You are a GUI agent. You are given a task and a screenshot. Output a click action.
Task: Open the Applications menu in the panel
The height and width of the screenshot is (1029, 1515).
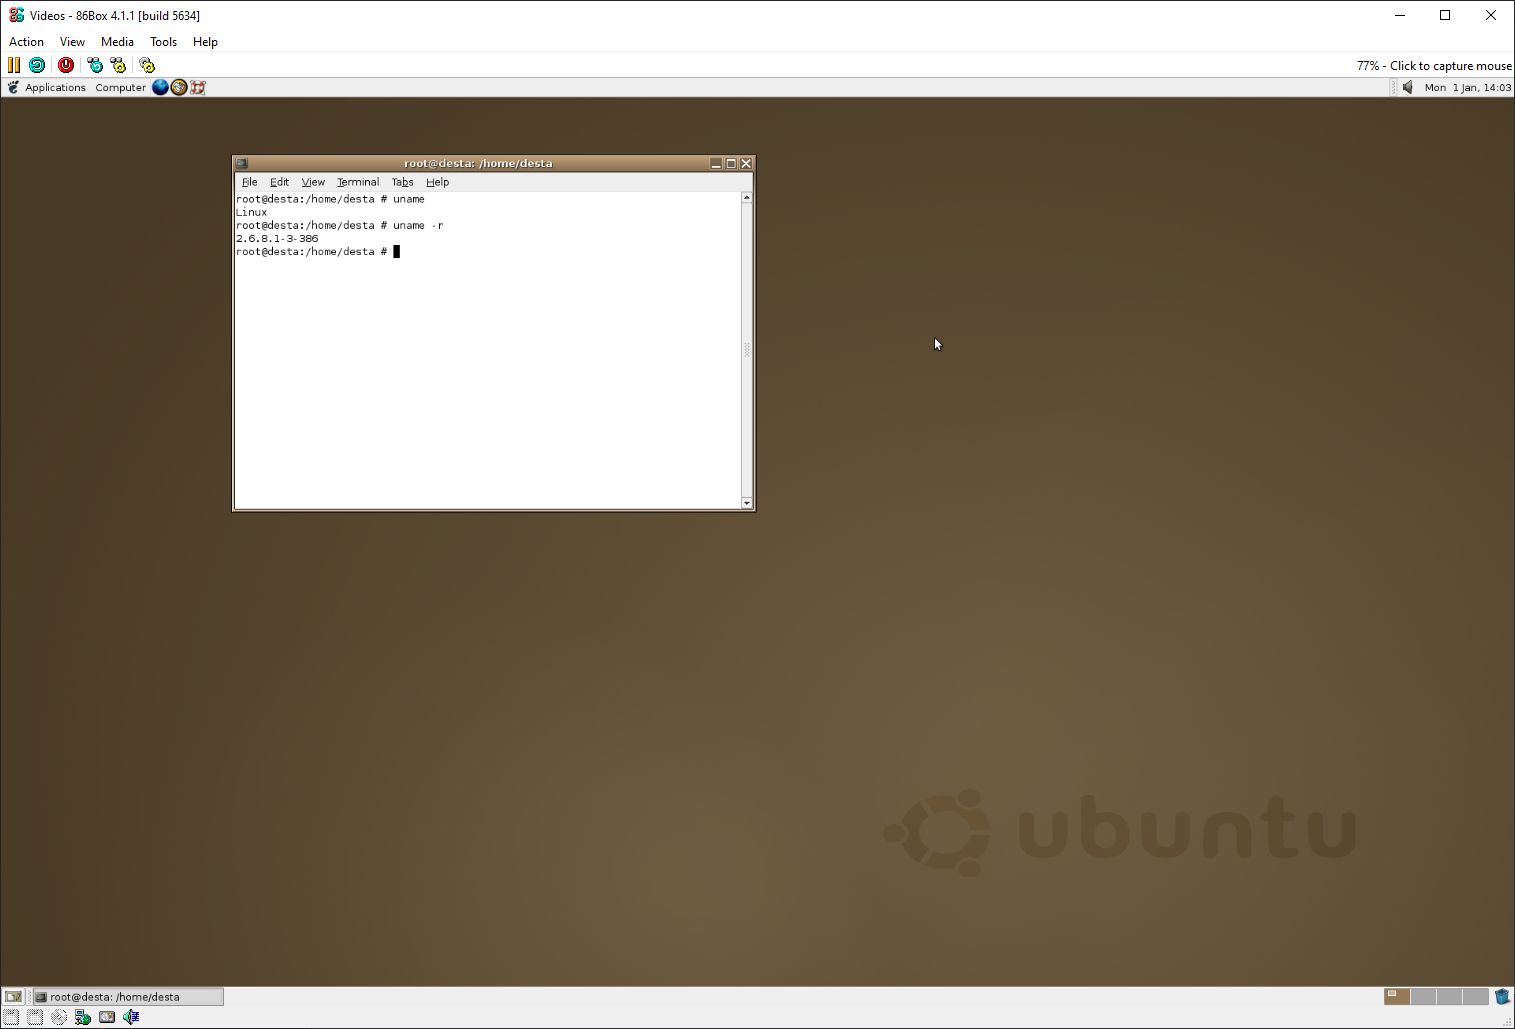55,87
